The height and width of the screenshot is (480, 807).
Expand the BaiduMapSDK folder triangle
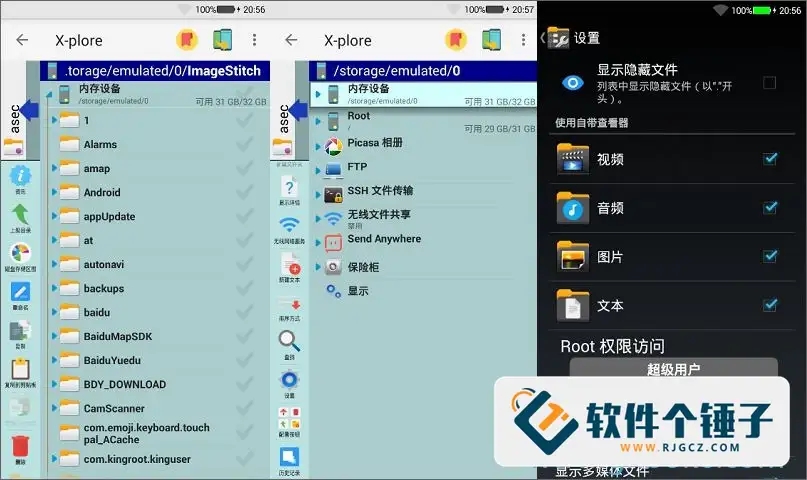(x=54, y=336)
